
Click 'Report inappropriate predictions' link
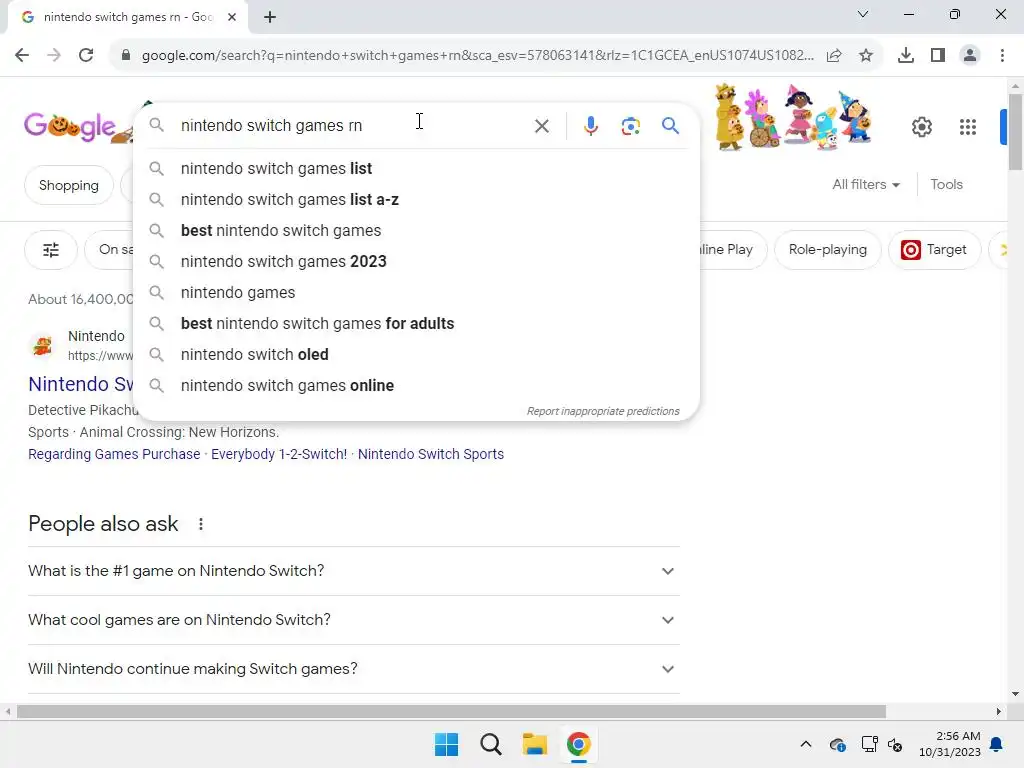(603, 411)
